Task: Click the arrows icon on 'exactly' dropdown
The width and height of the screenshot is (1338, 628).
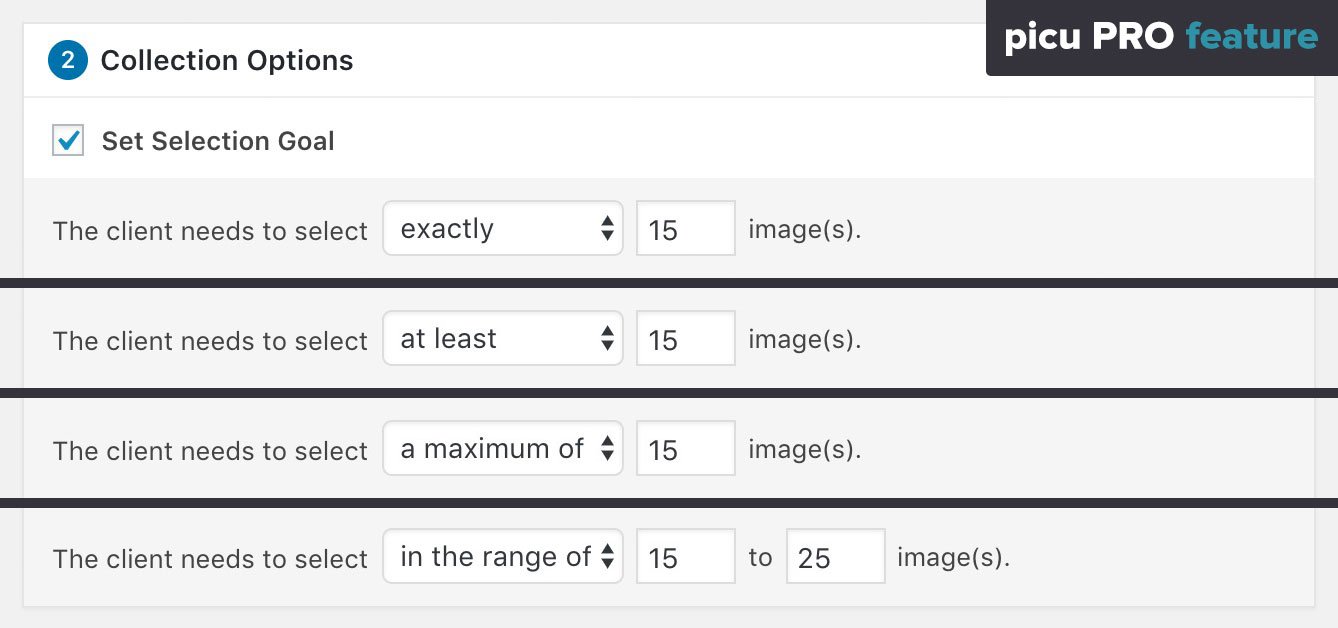Action: [607, 229]
